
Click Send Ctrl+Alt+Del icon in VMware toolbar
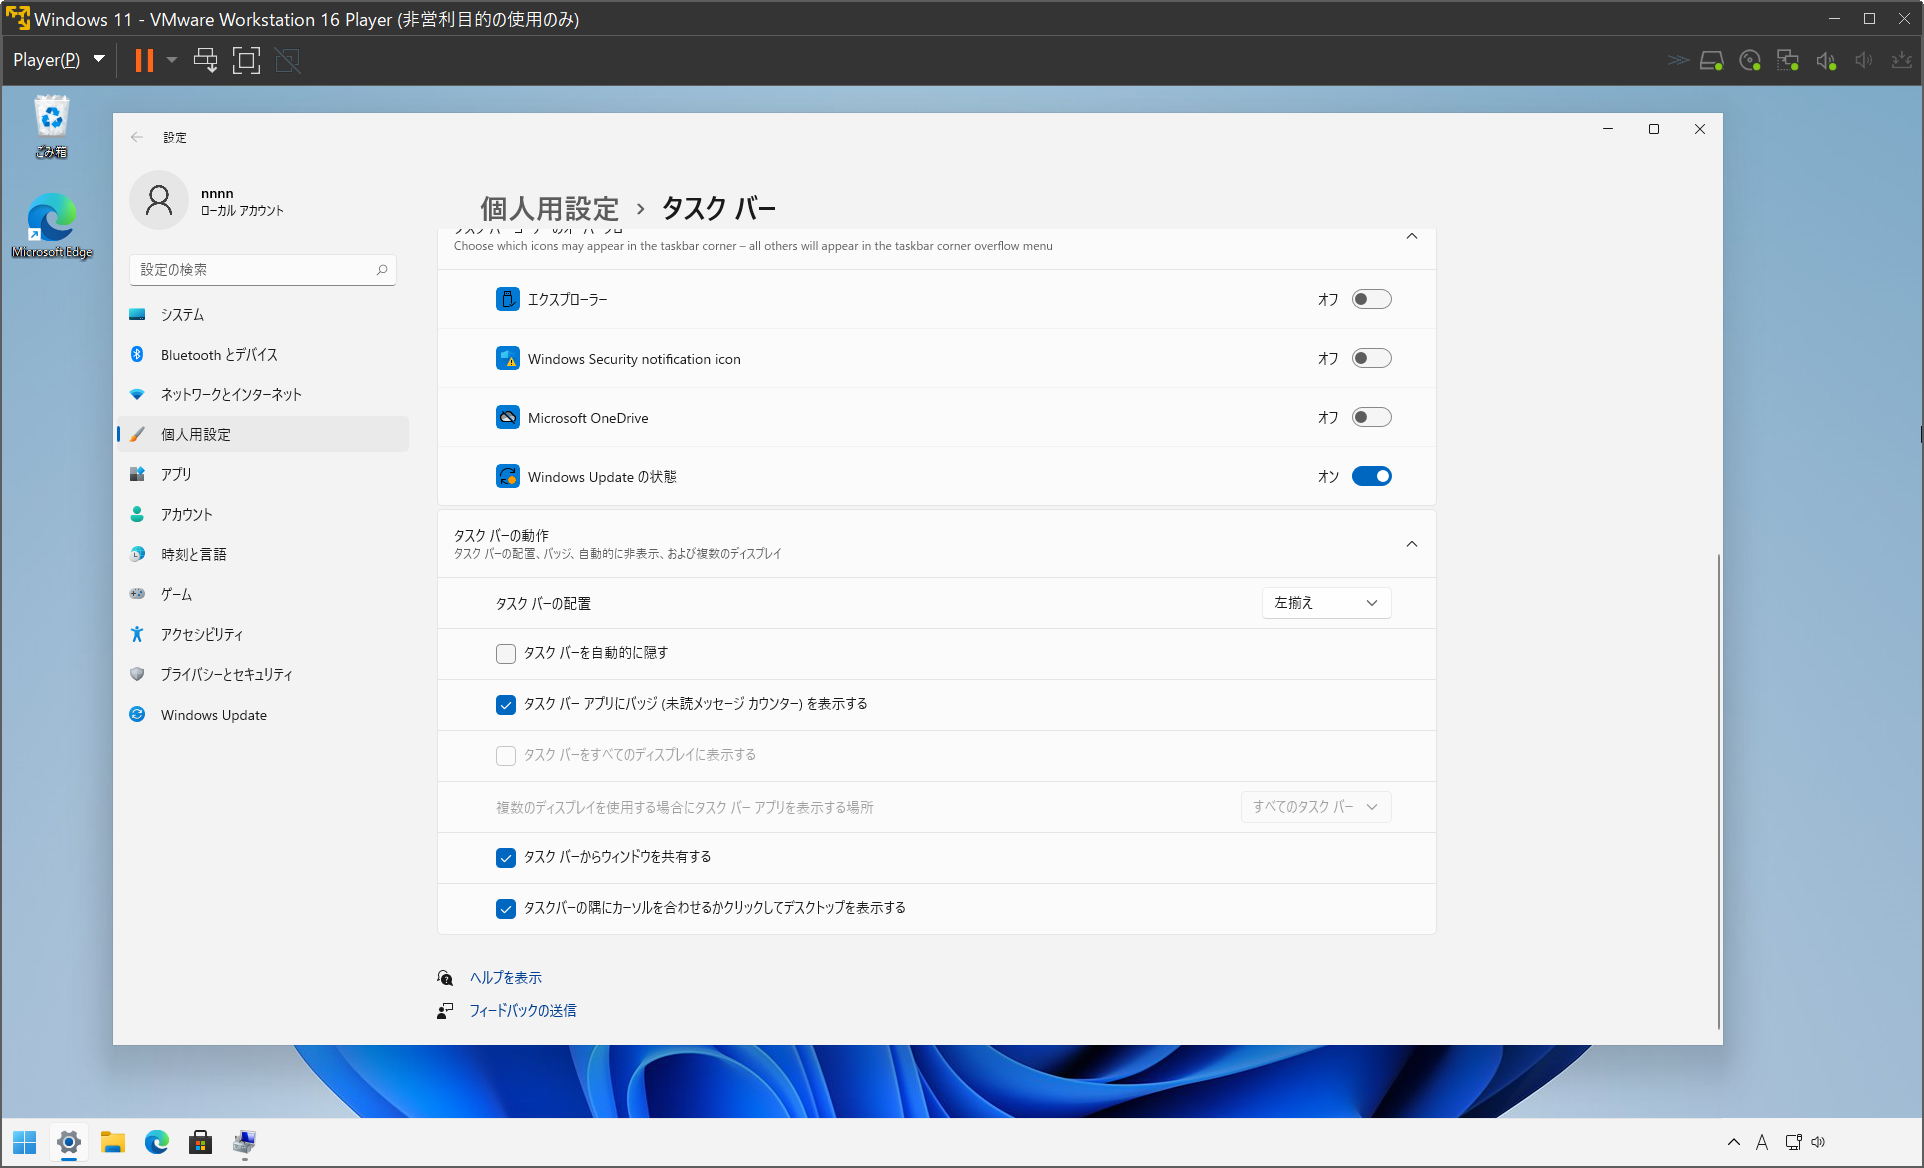[x=205, y=60]
